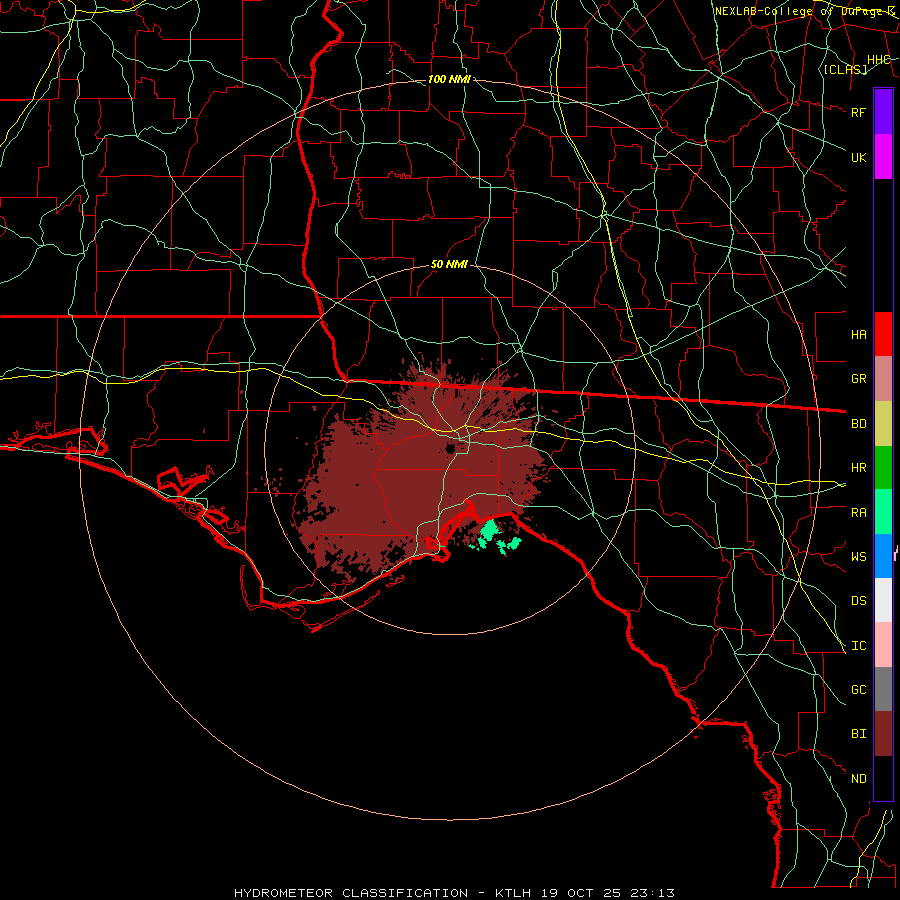Click the "HA" legend label
Screen dimensions: 900x900
[x=858, y=335]
